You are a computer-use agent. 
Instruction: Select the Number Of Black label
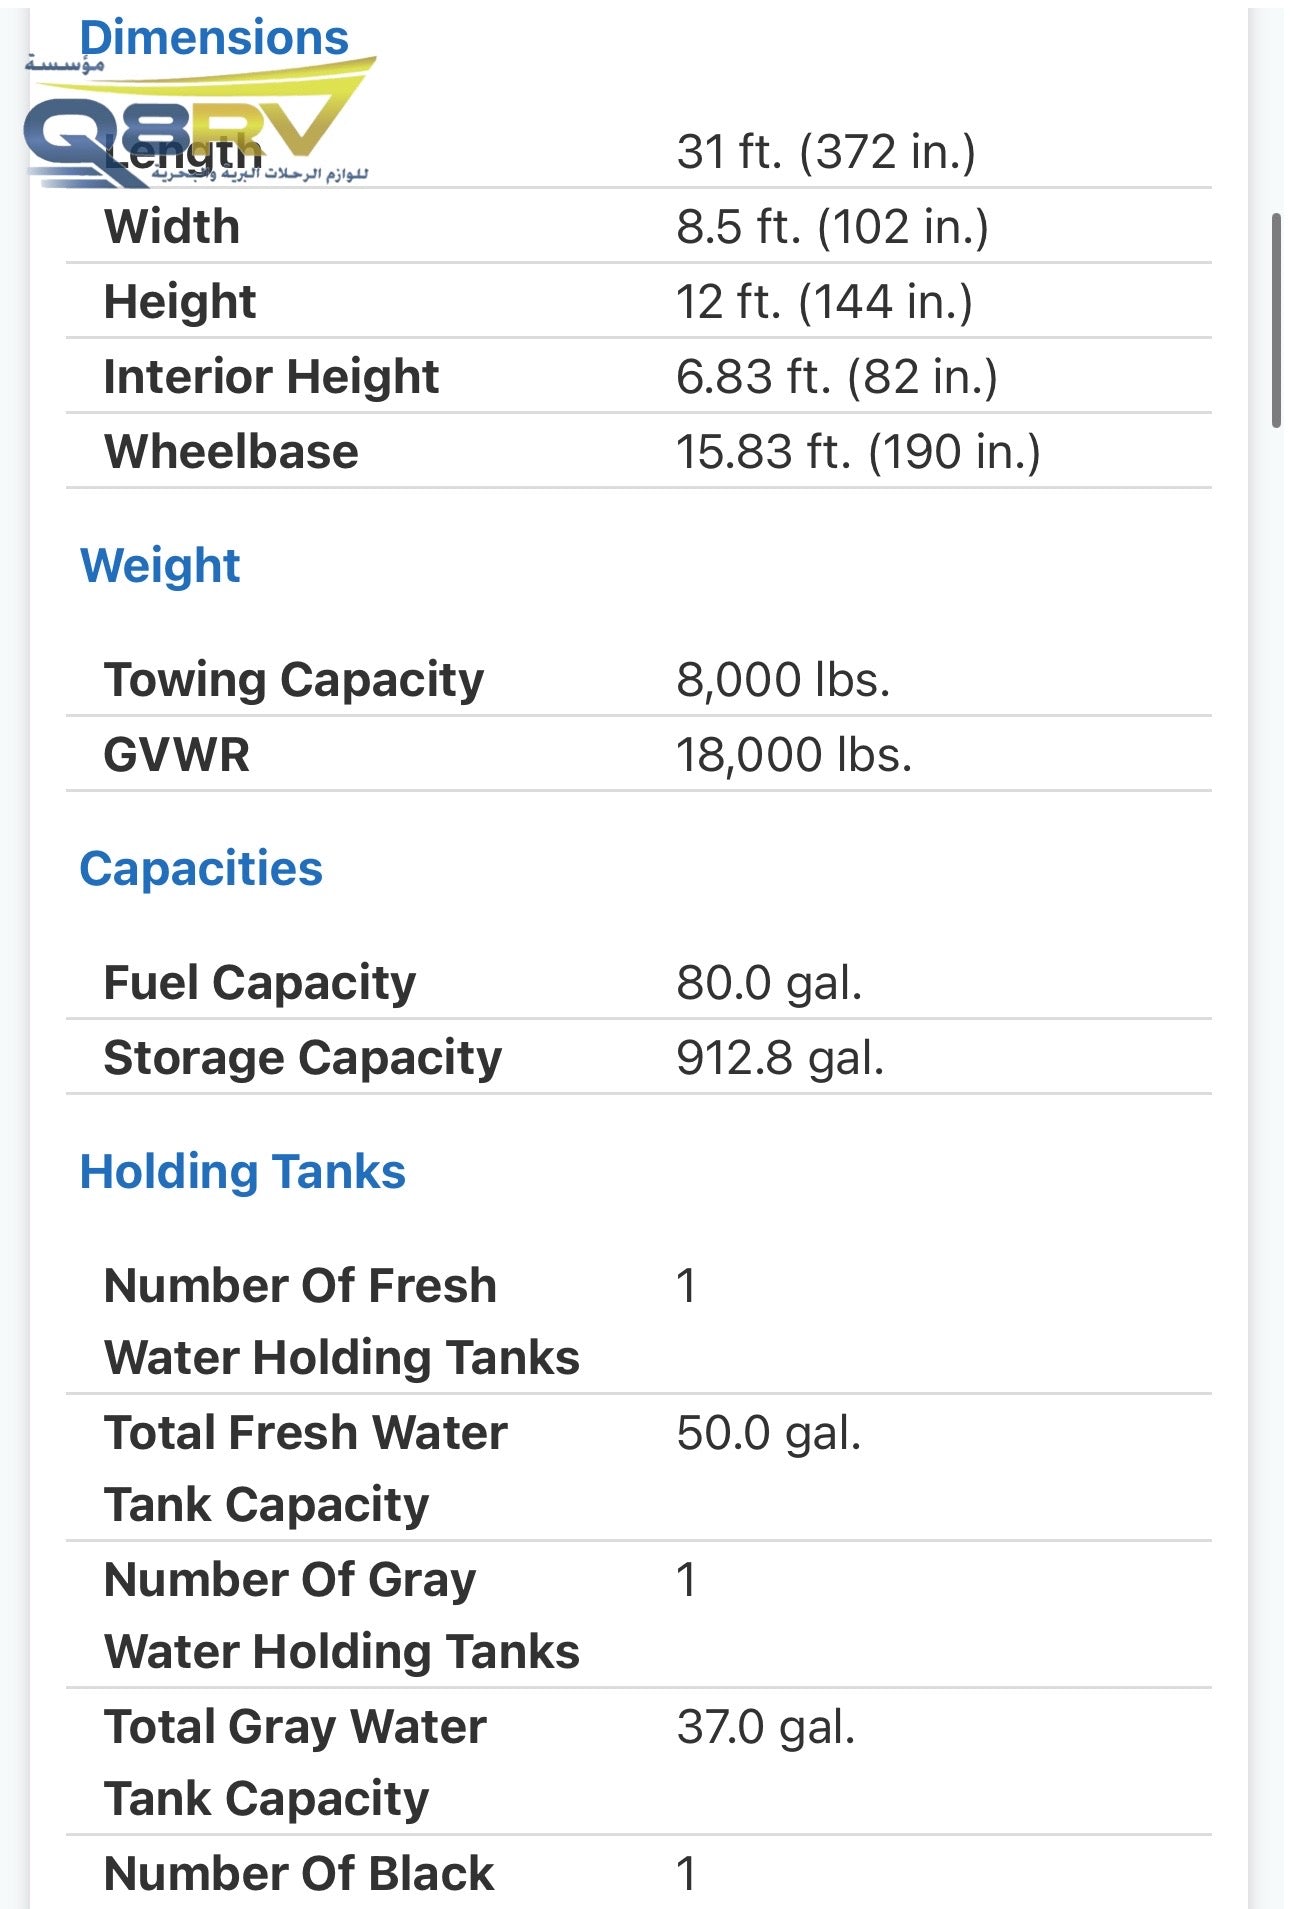click(299, 1874)
